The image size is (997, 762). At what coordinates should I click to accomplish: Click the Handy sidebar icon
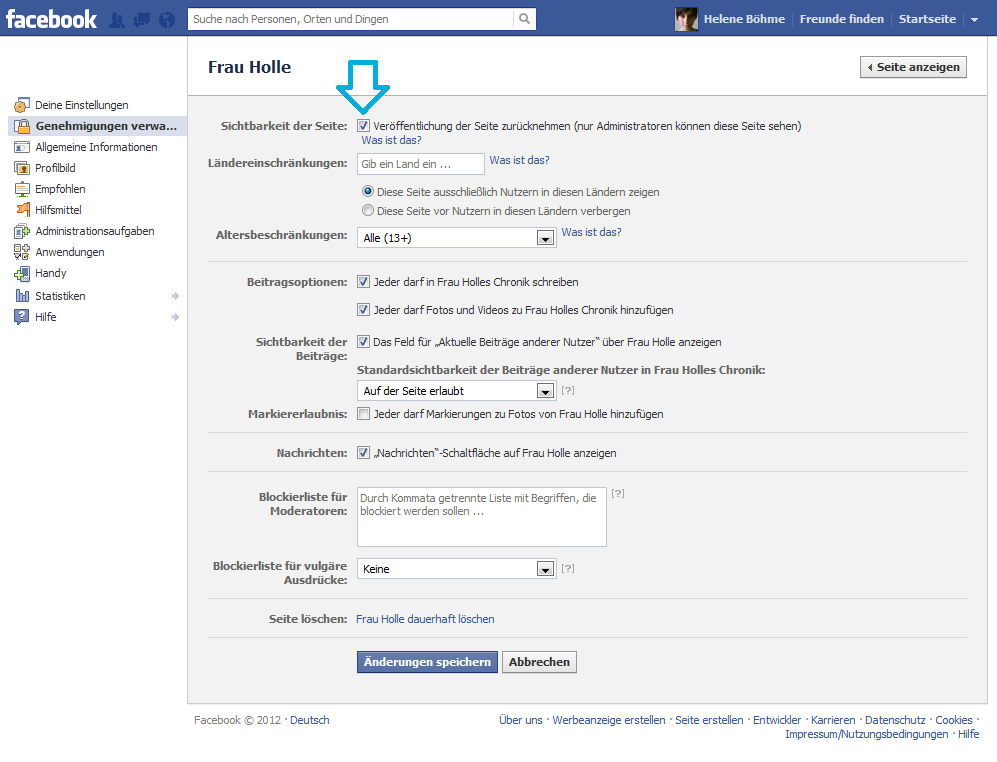point(22,274)
